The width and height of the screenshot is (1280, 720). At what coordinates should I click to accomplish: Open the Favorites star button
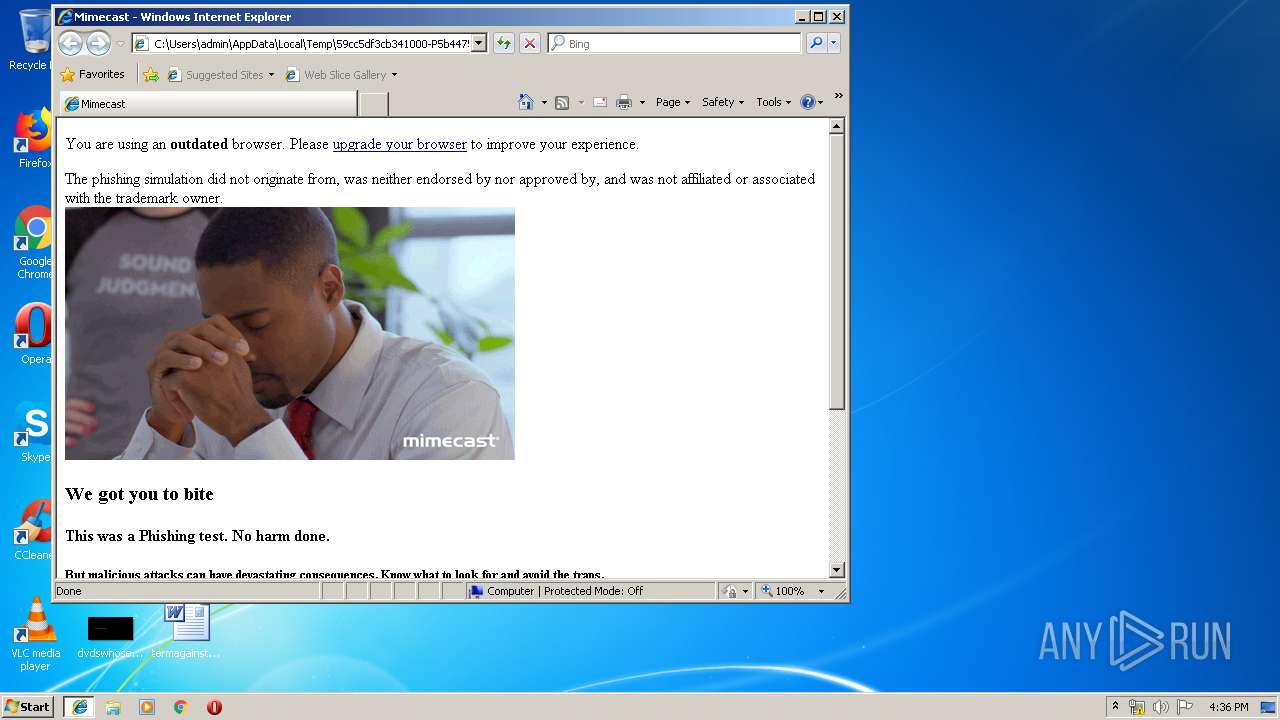[92, 74]
